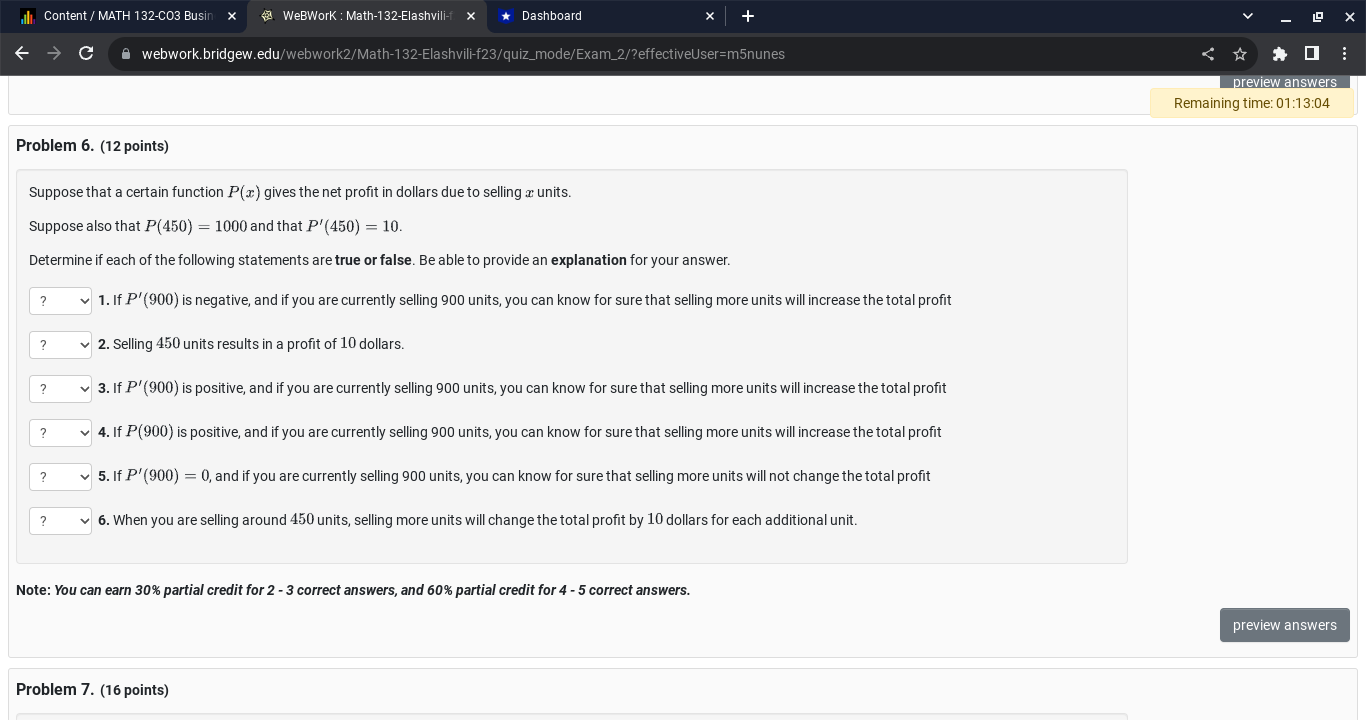Click the site security lock icon
Screen dimensions: 1366x720
(x=126, y=54)
